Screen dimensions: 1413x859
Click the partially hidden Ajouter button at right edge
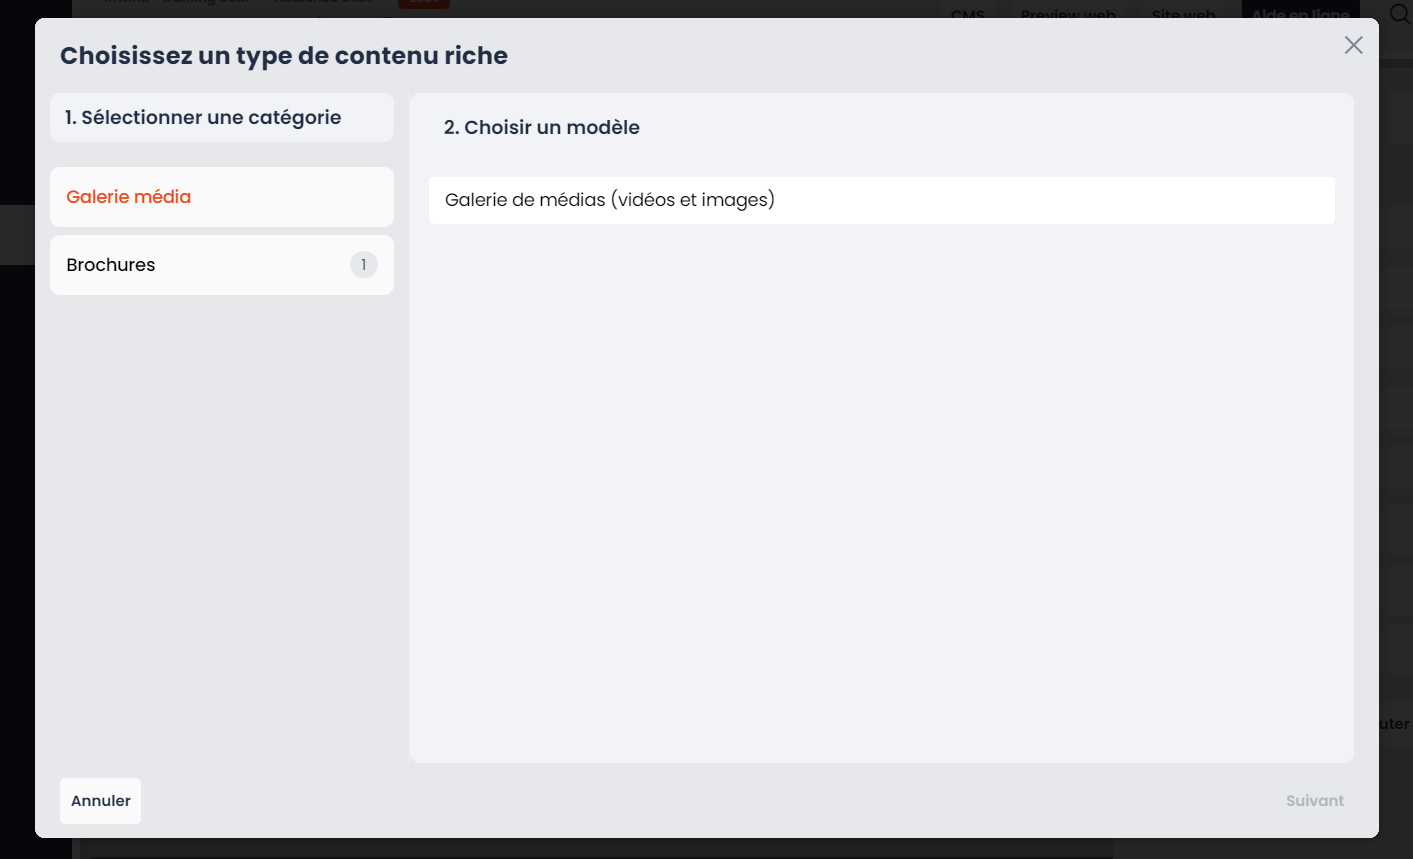click(1395, 724)
